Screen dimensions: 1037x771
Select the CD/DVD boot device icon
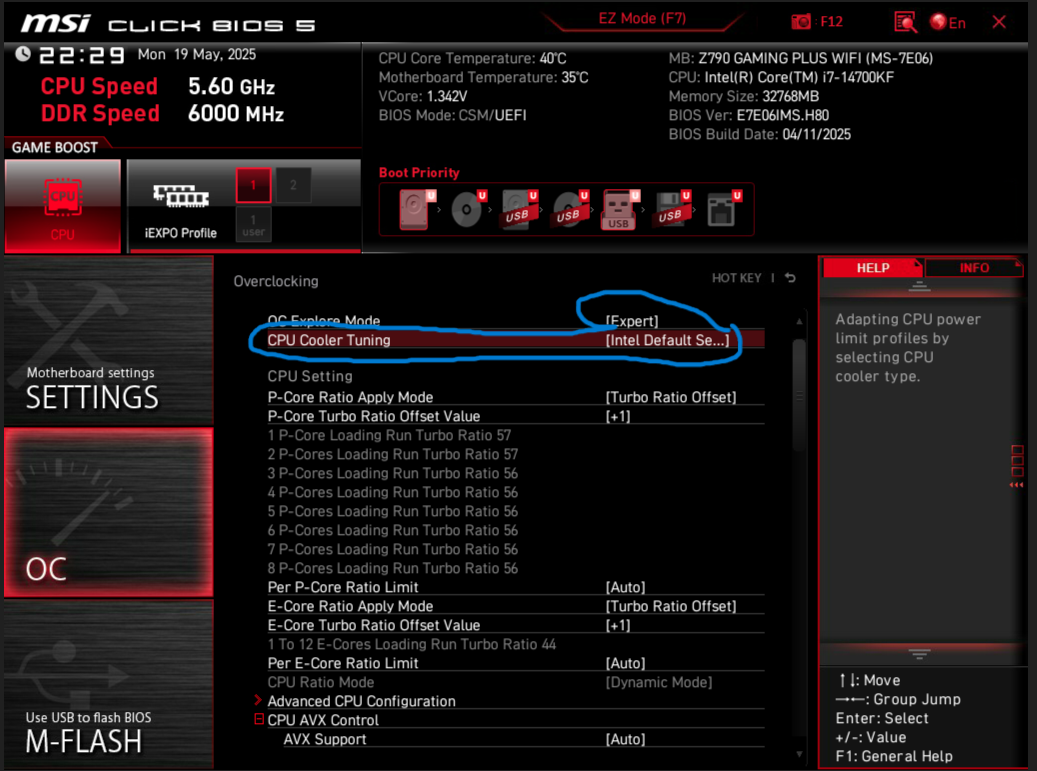point(468,209)
